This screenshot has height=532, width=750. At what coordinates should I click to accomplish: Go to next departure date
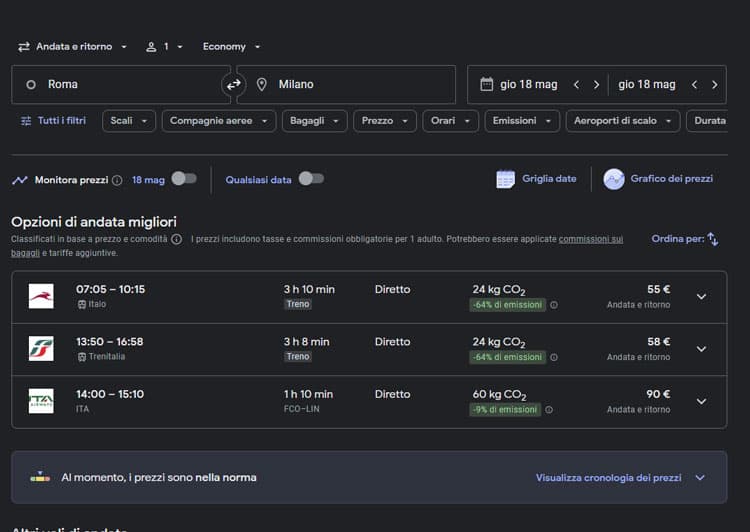tap(596, 85)
